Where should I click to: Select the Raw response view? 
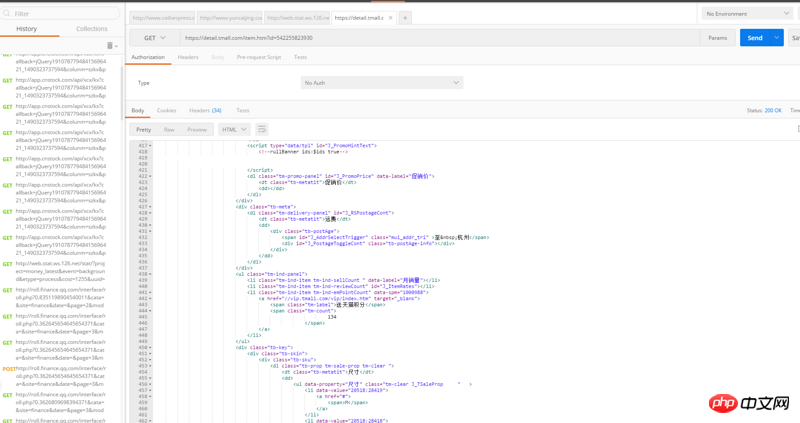(x=169, y=129)
